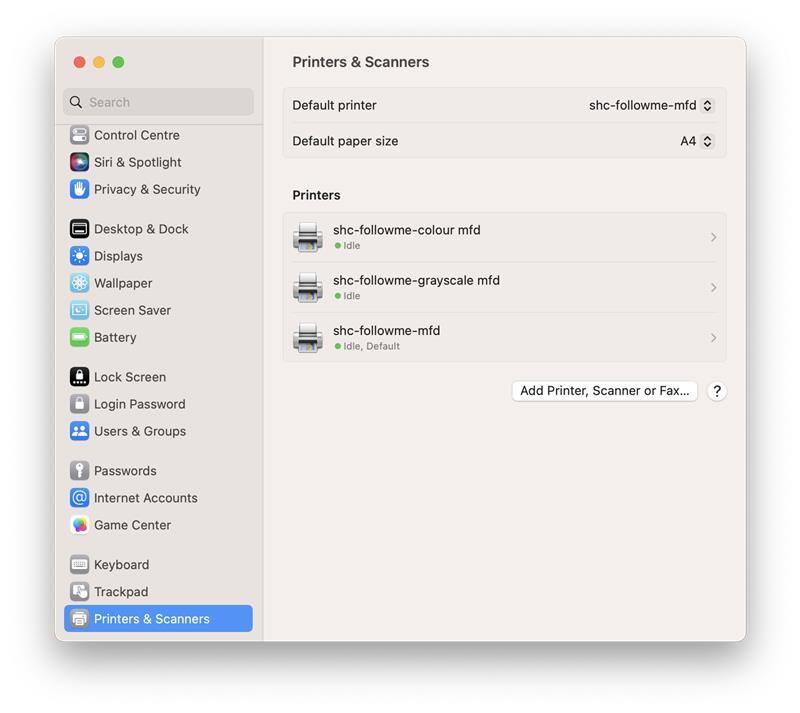Click the Game Center colorful icon
Viewport: 800px width, 713px height.
click(x=79, y=525)
